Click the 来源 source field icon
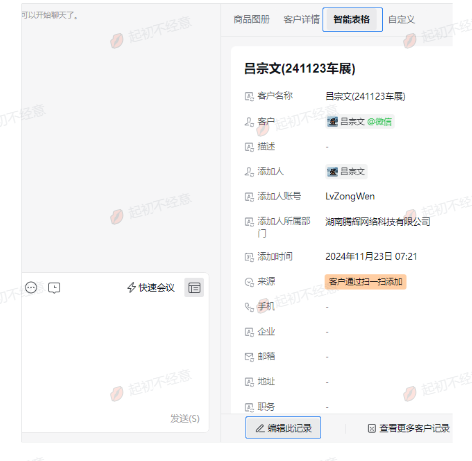 [249, 282]
